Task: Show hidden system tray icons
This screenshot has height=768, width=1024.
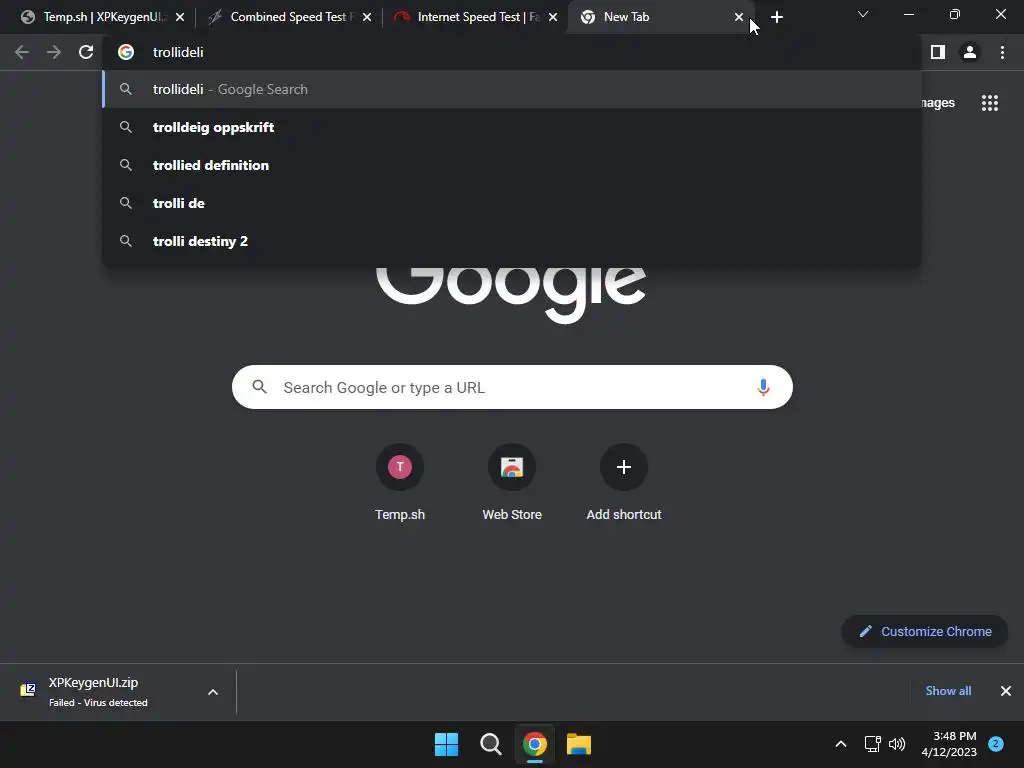Action: pos(841,744)
